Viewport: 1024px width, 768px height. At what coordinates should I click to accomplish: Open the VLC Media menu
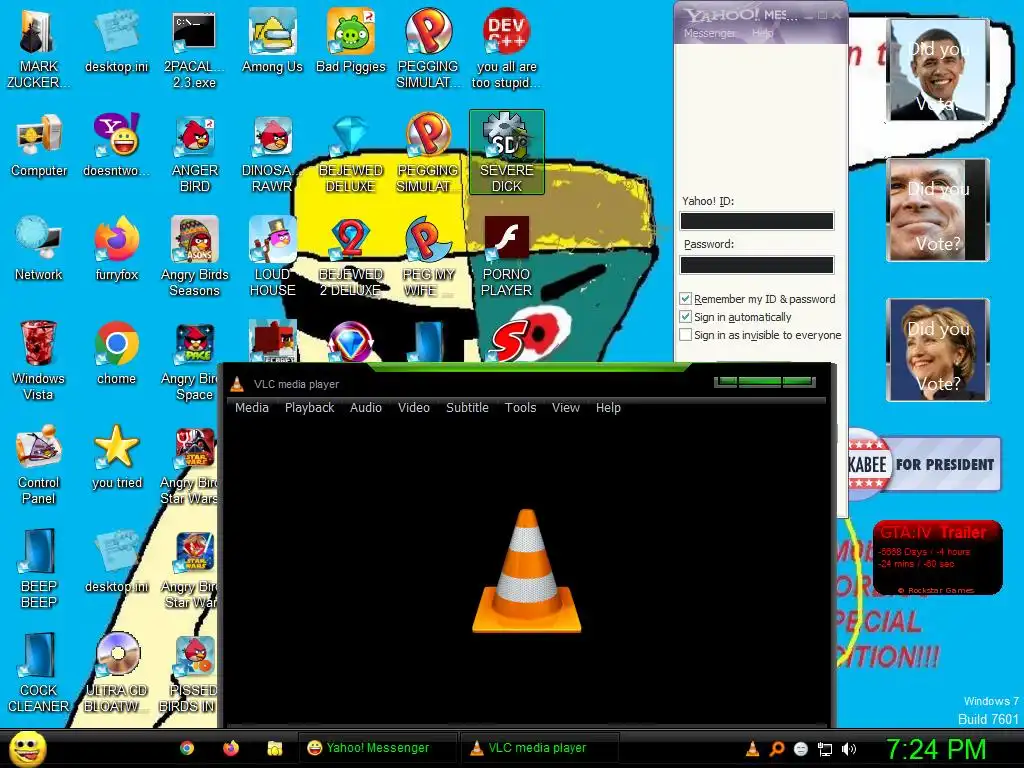coord(252,408)
